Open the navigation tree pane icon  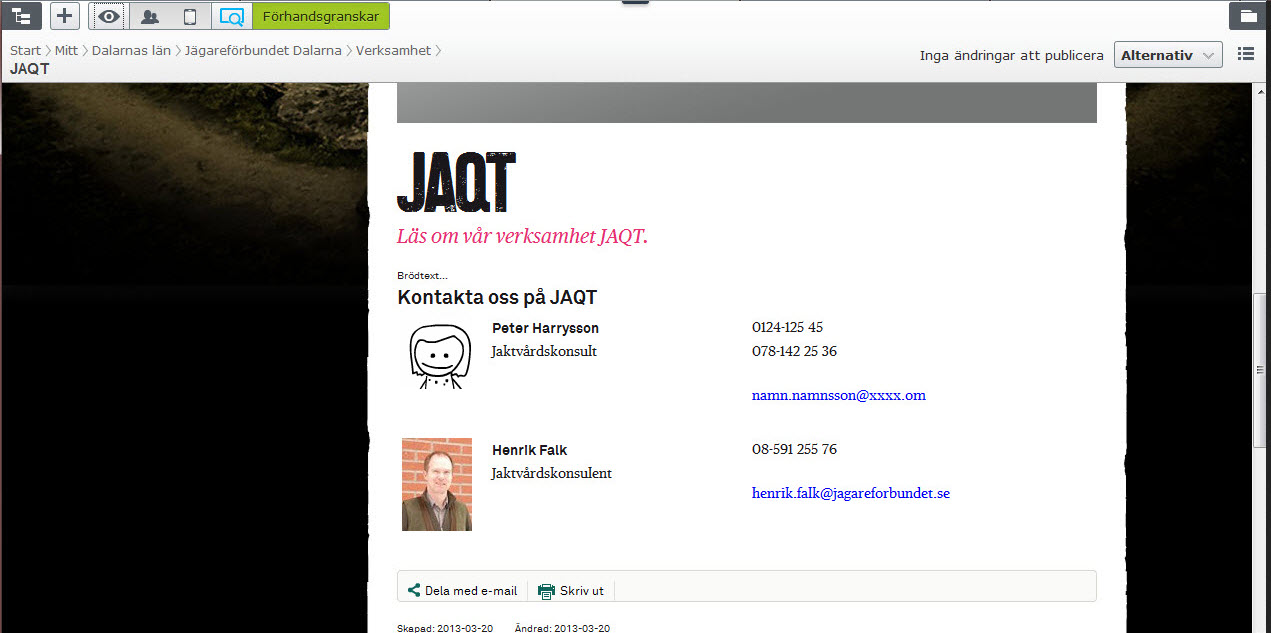22,16
